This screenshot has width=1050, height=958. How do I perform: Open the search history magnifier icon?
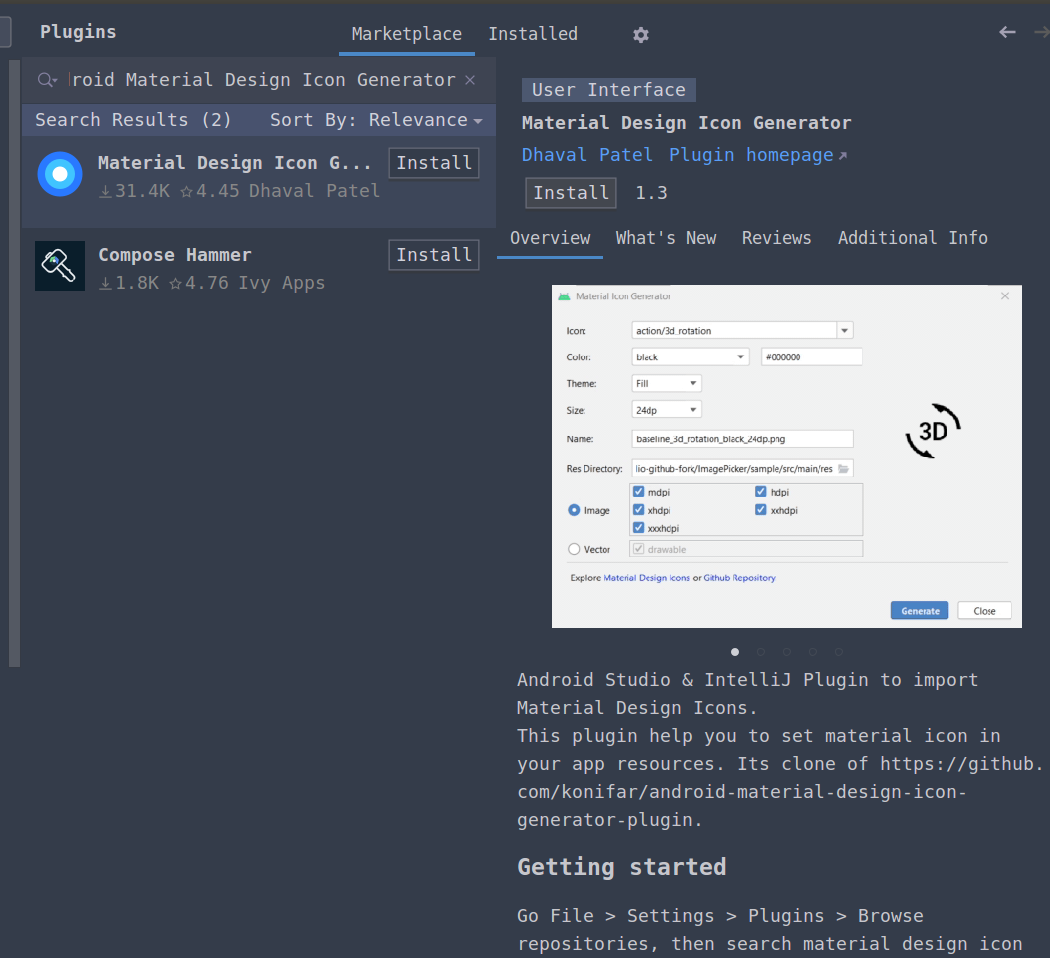47,80
